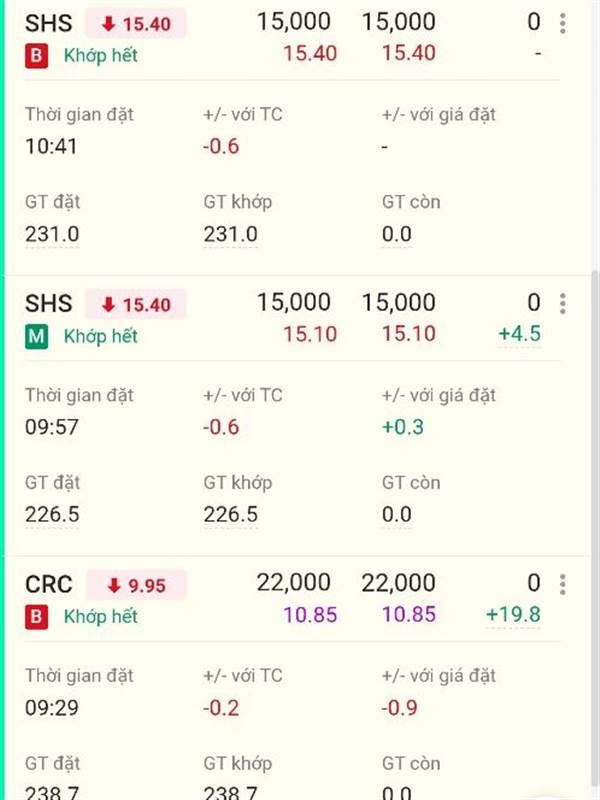600x800 pixels.
Task: Tap the +0.3 price difference value
Action: tap(403, 428)
